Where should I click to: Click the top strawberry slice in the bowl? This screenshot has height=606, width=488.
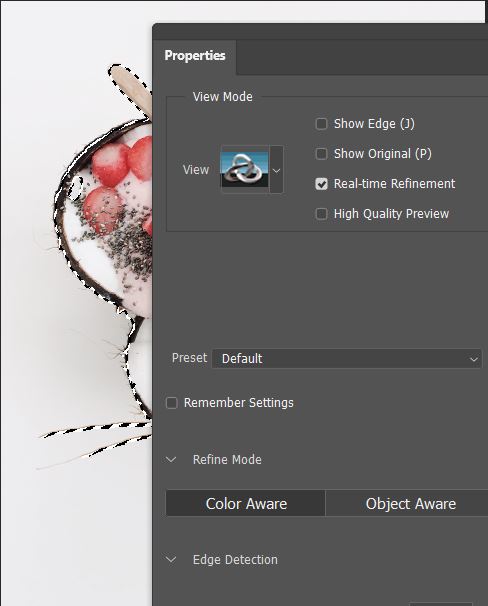142,158
